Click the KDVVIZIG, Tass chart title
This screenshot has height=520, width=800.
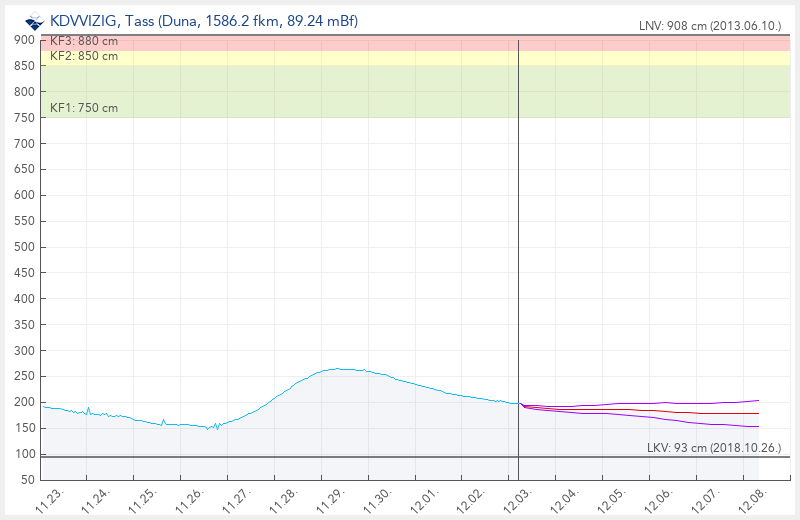tap(203, 21)
